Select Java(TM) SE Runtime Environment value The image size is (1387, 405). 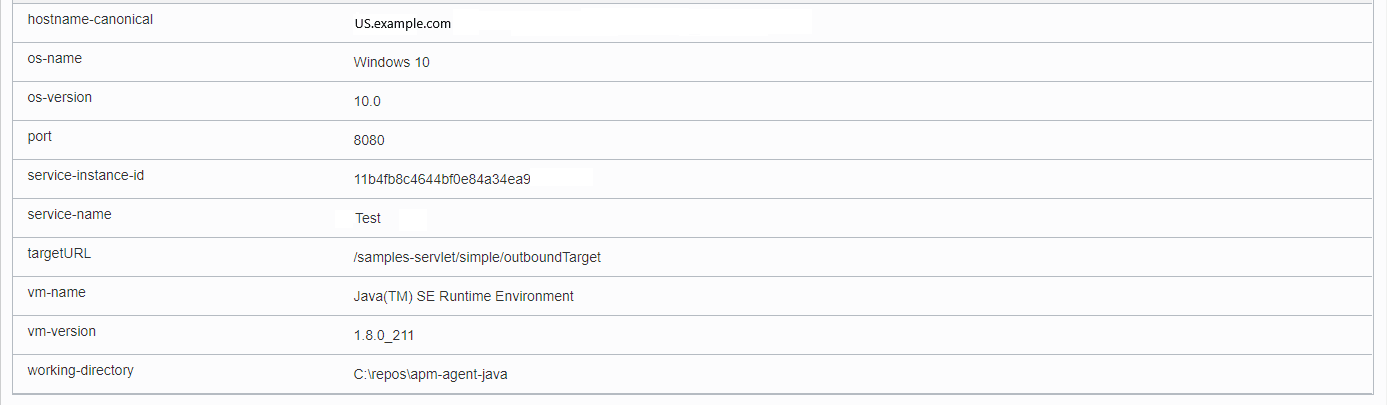(x=463, y=296)
